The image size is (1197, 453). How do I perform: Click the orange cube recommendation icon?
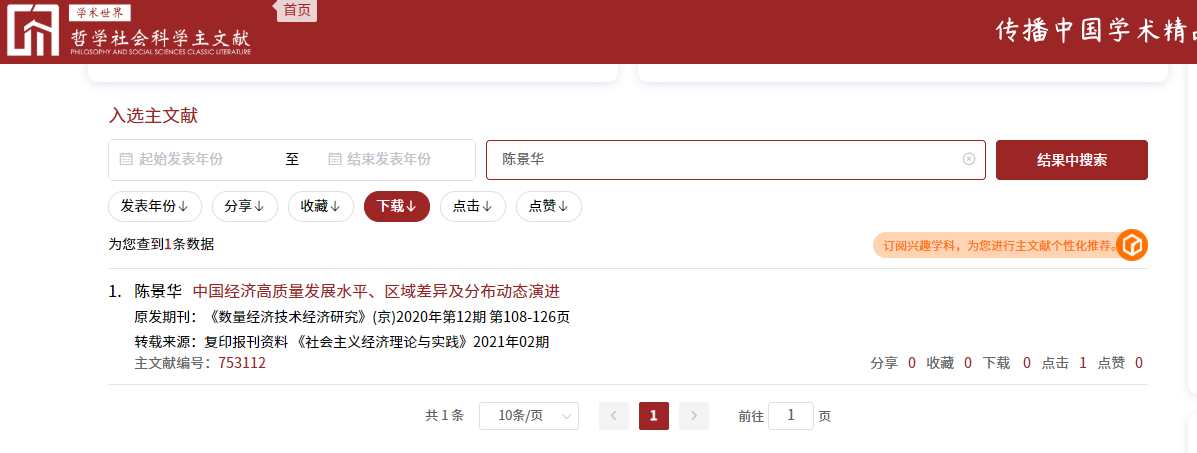click(x=1132, y=245)
